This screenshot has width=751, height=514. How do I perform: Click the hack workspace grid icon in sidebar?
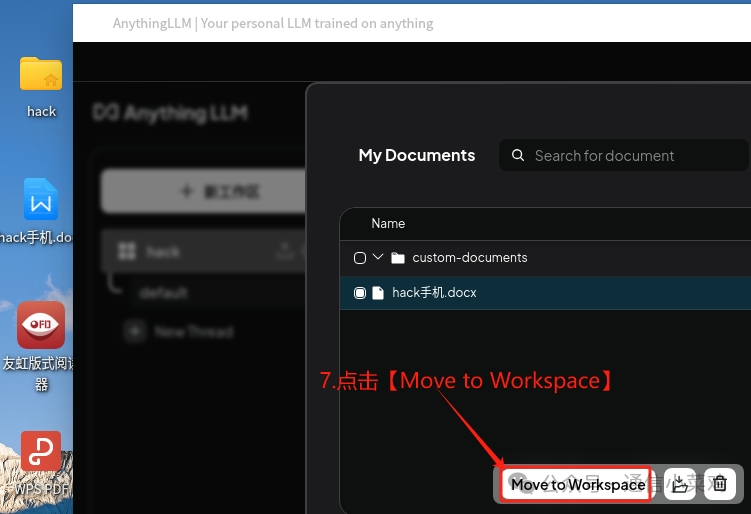(x=127, y=251)
